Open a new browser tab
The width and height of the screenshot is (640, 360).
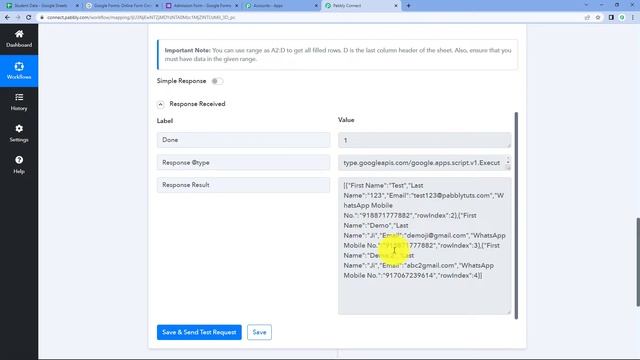pyautogui.click(x=408, y=6)
